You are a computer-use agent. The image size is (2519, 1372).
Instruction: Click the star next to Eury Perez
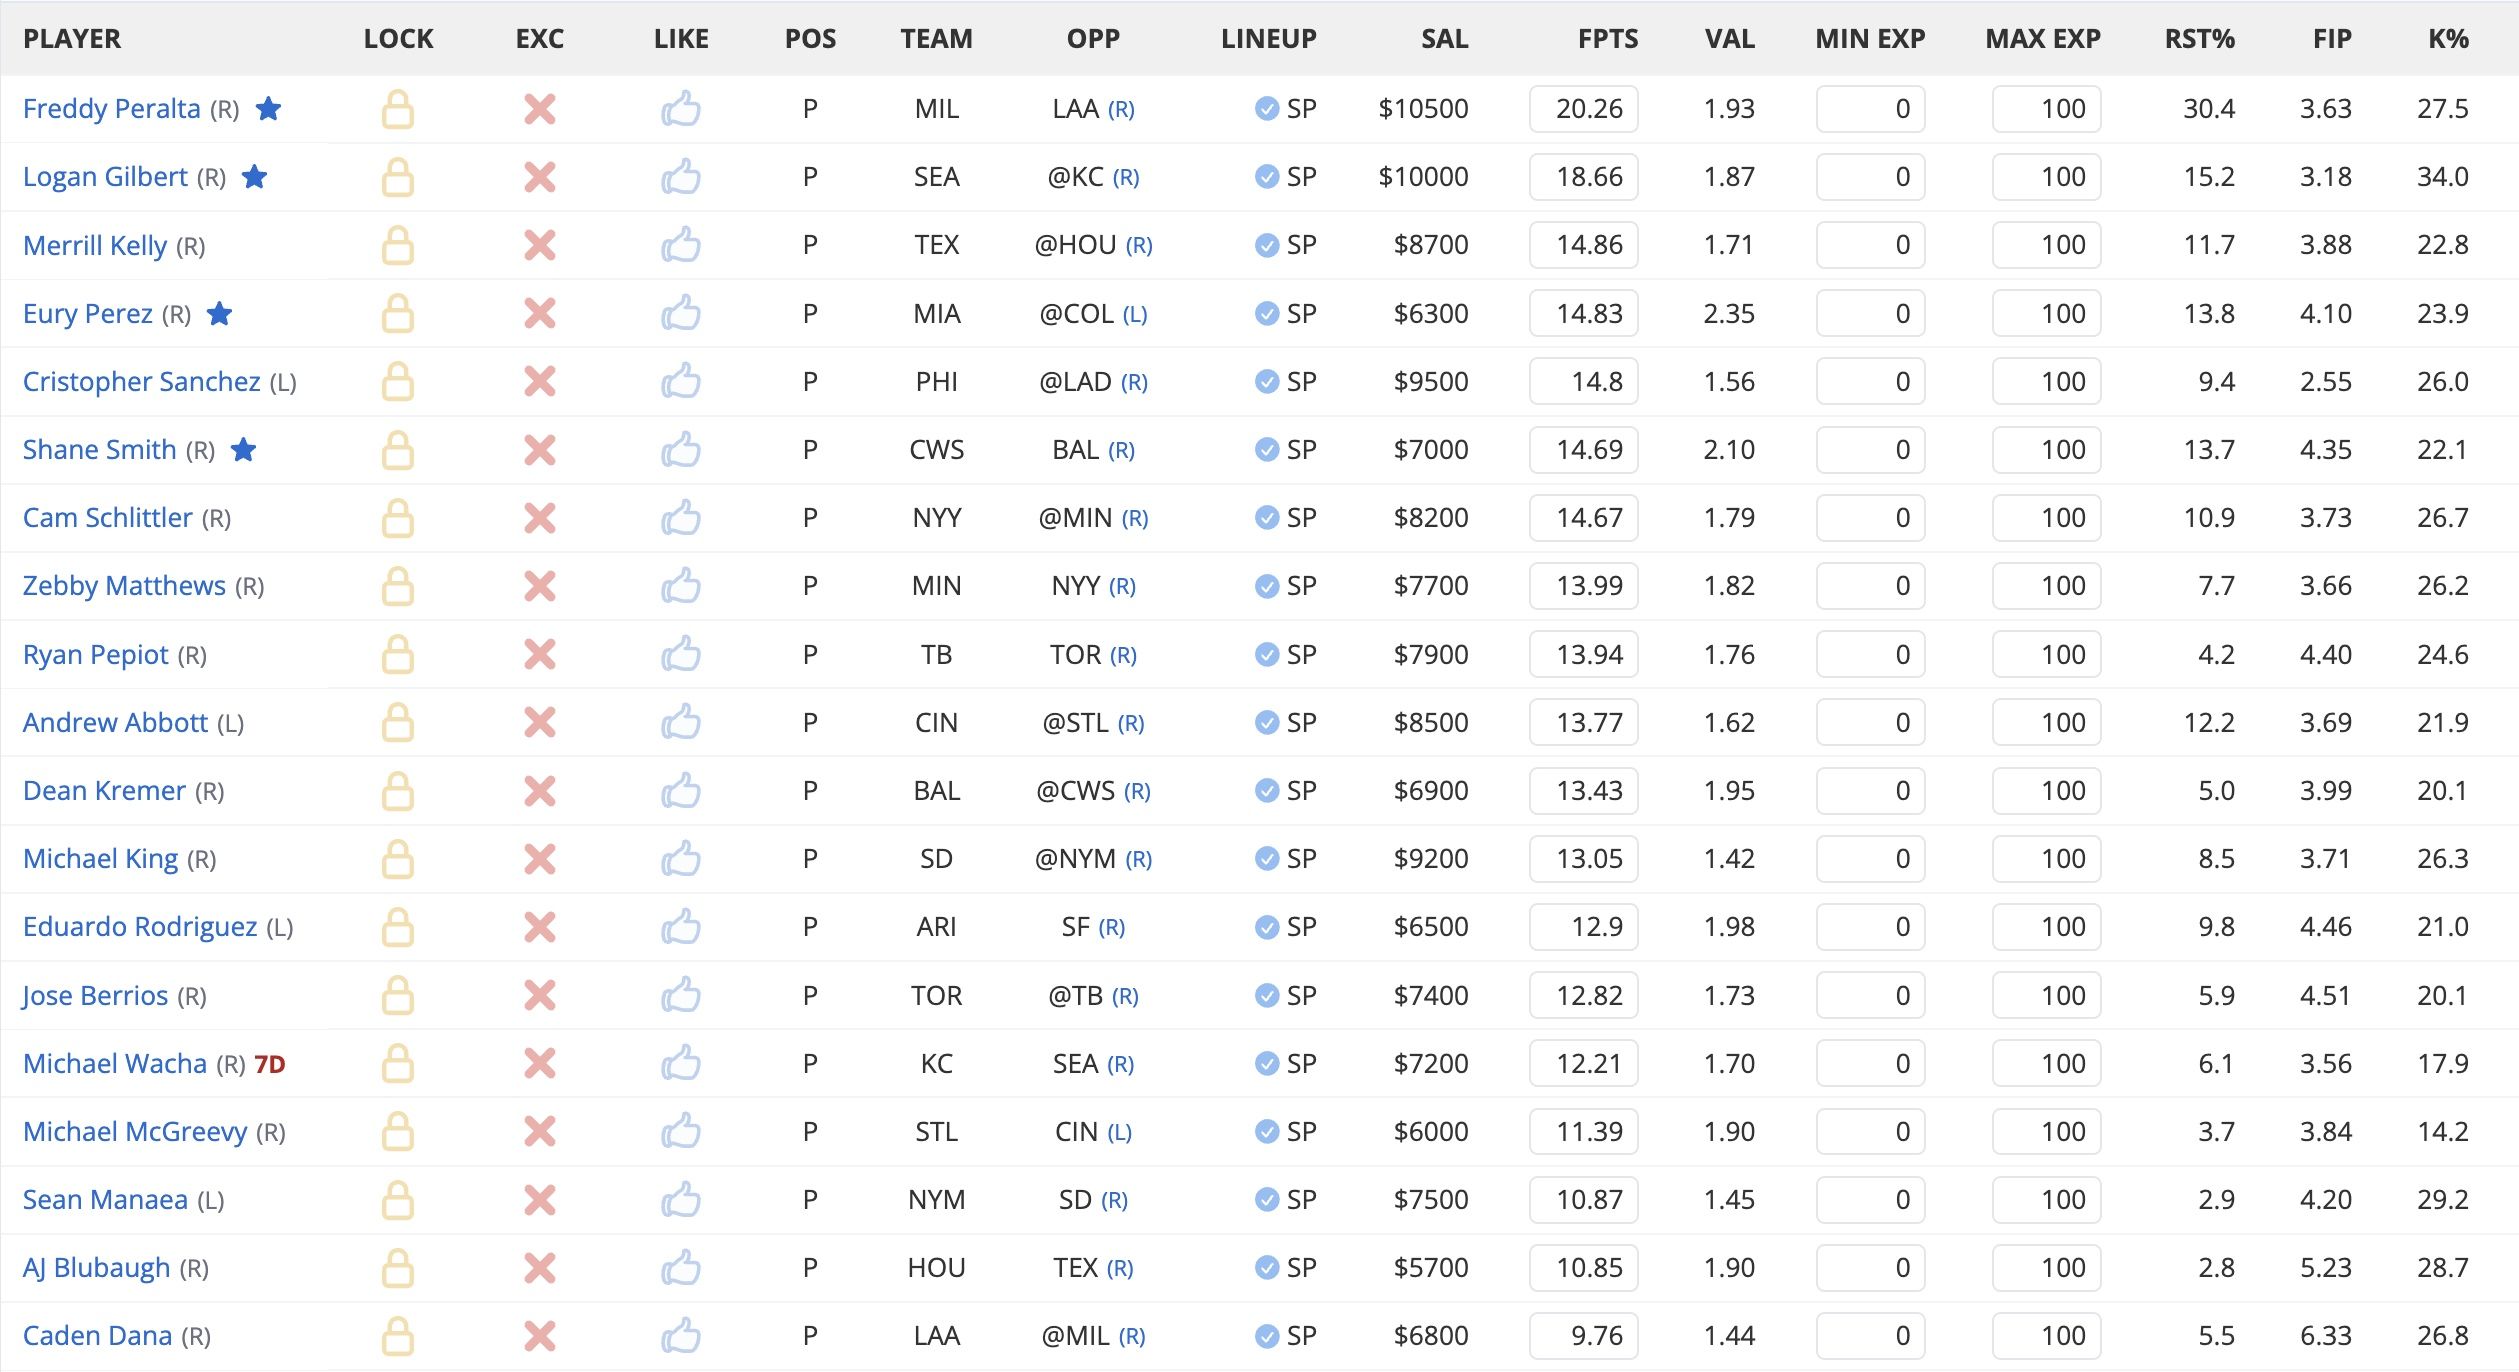pyautogui.click(x=220, y=314)
